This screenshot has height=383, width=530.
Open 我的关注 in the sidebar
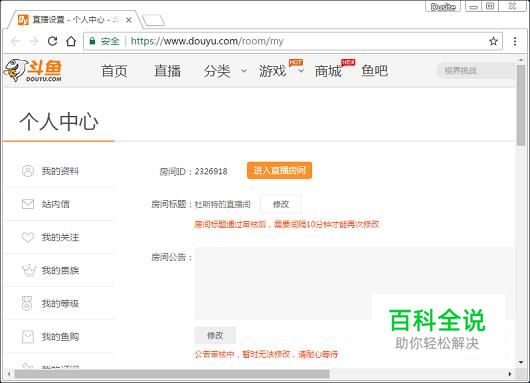[x=60, y=237]
